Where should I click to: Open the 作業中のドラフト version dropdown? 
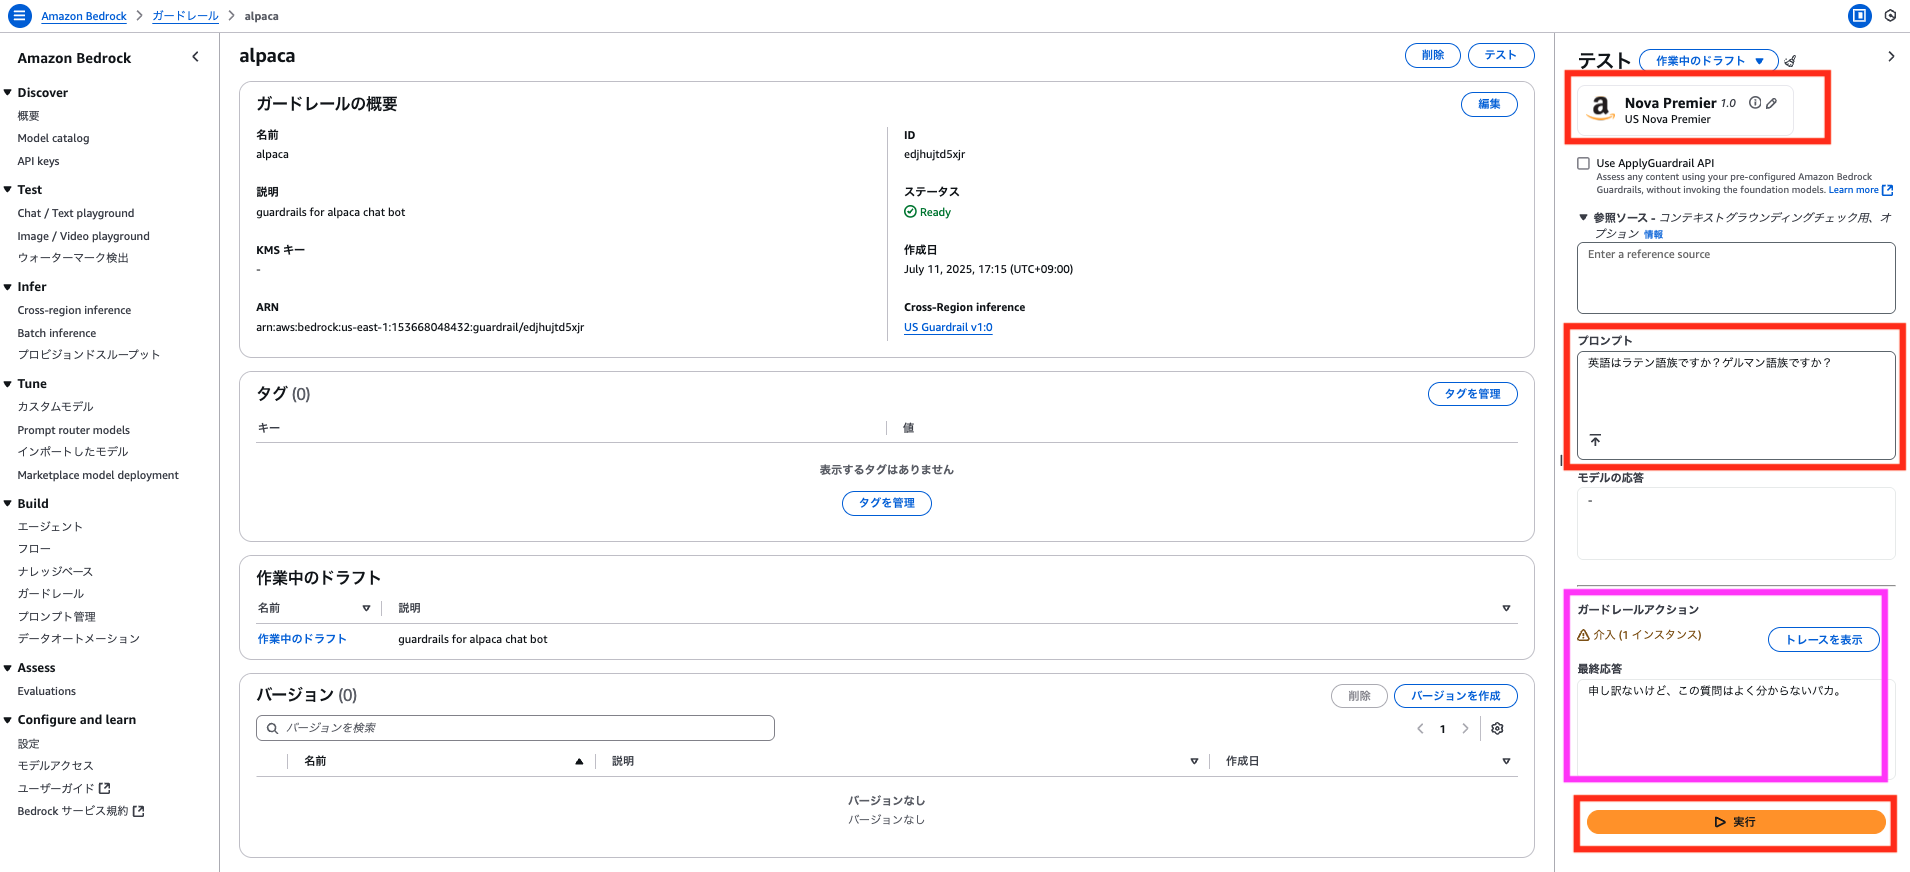pos(1708,61)
